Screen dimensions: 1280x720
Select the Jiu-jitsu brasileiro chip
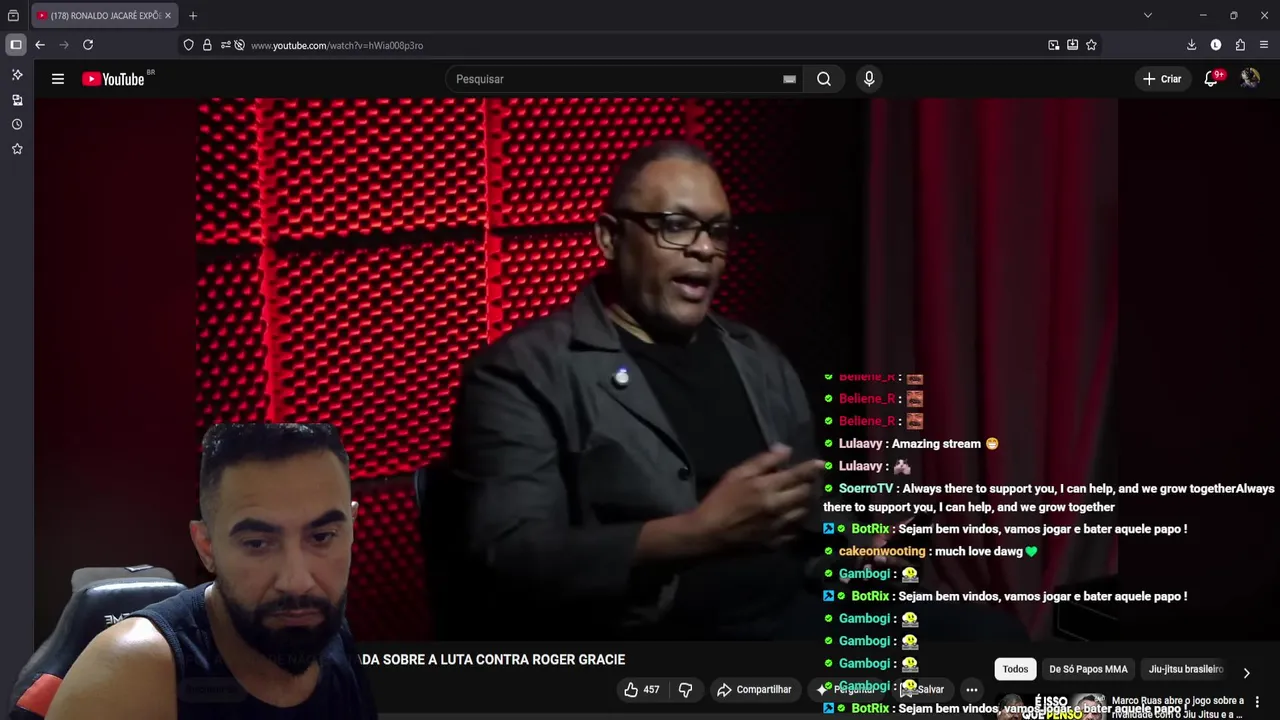point(1186,669)
